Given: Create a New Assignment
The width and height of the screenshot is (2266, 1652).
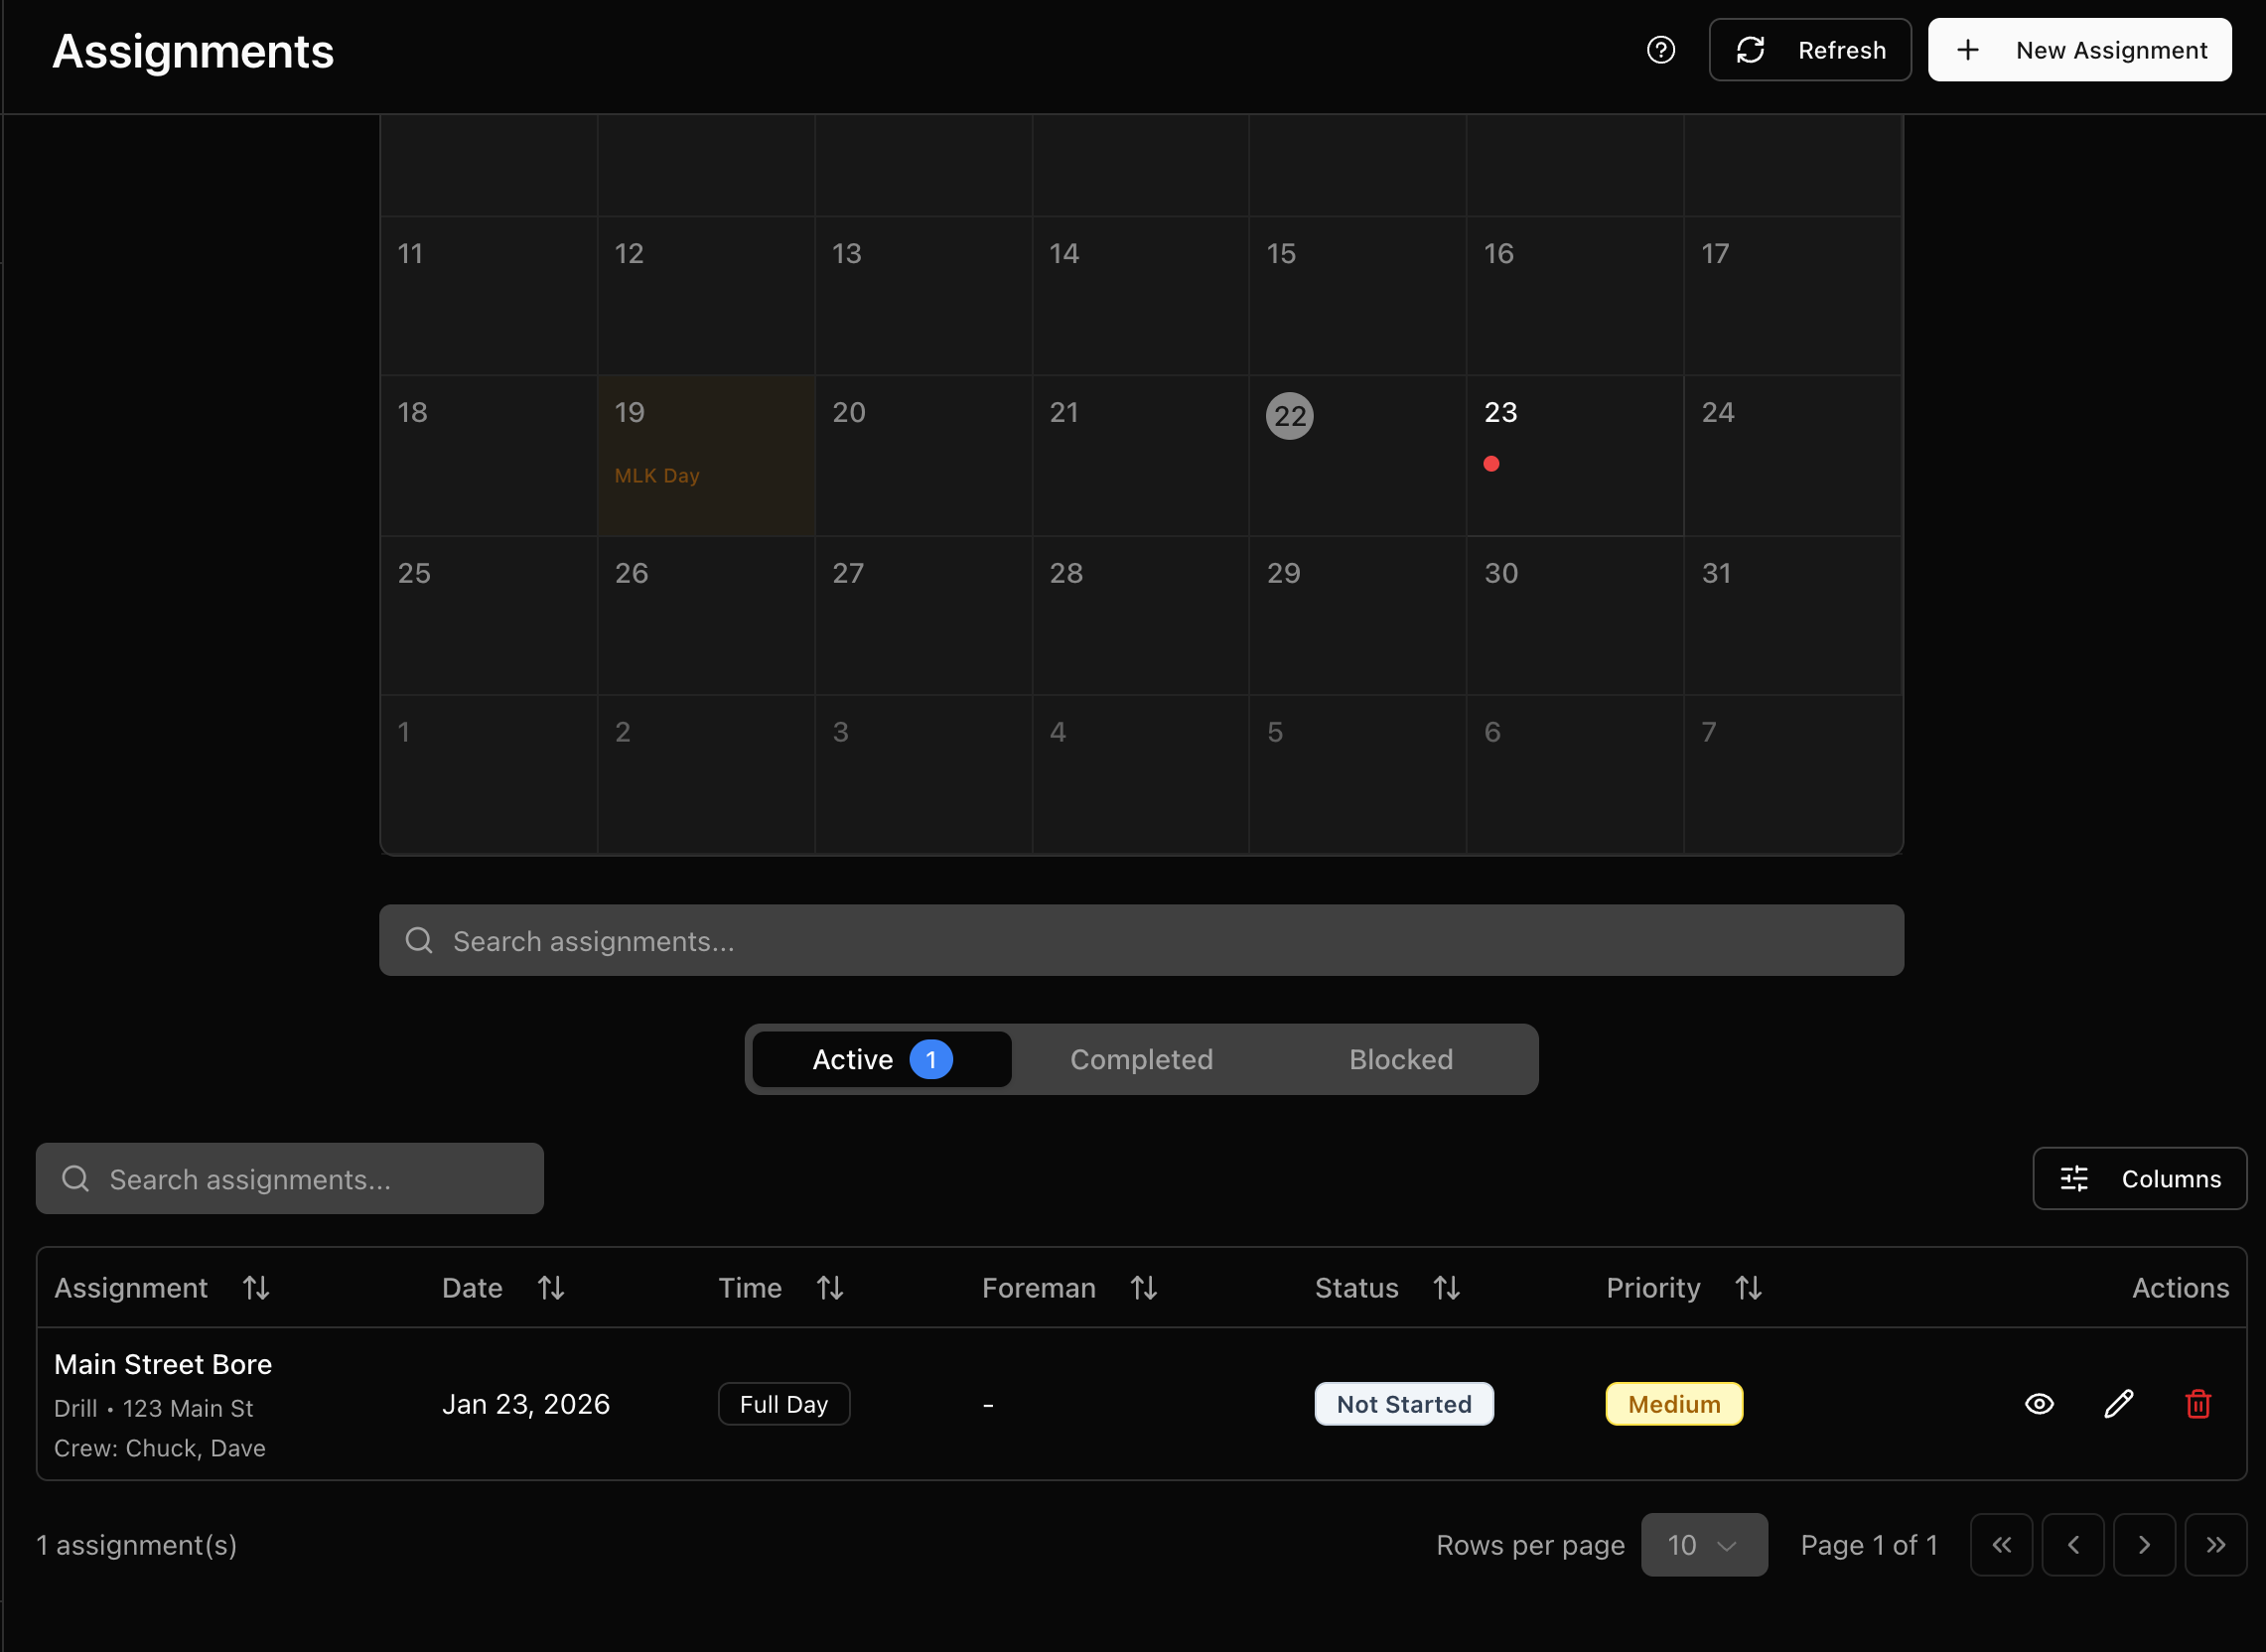Looking at the screenshot, I should pos(2080,49).
